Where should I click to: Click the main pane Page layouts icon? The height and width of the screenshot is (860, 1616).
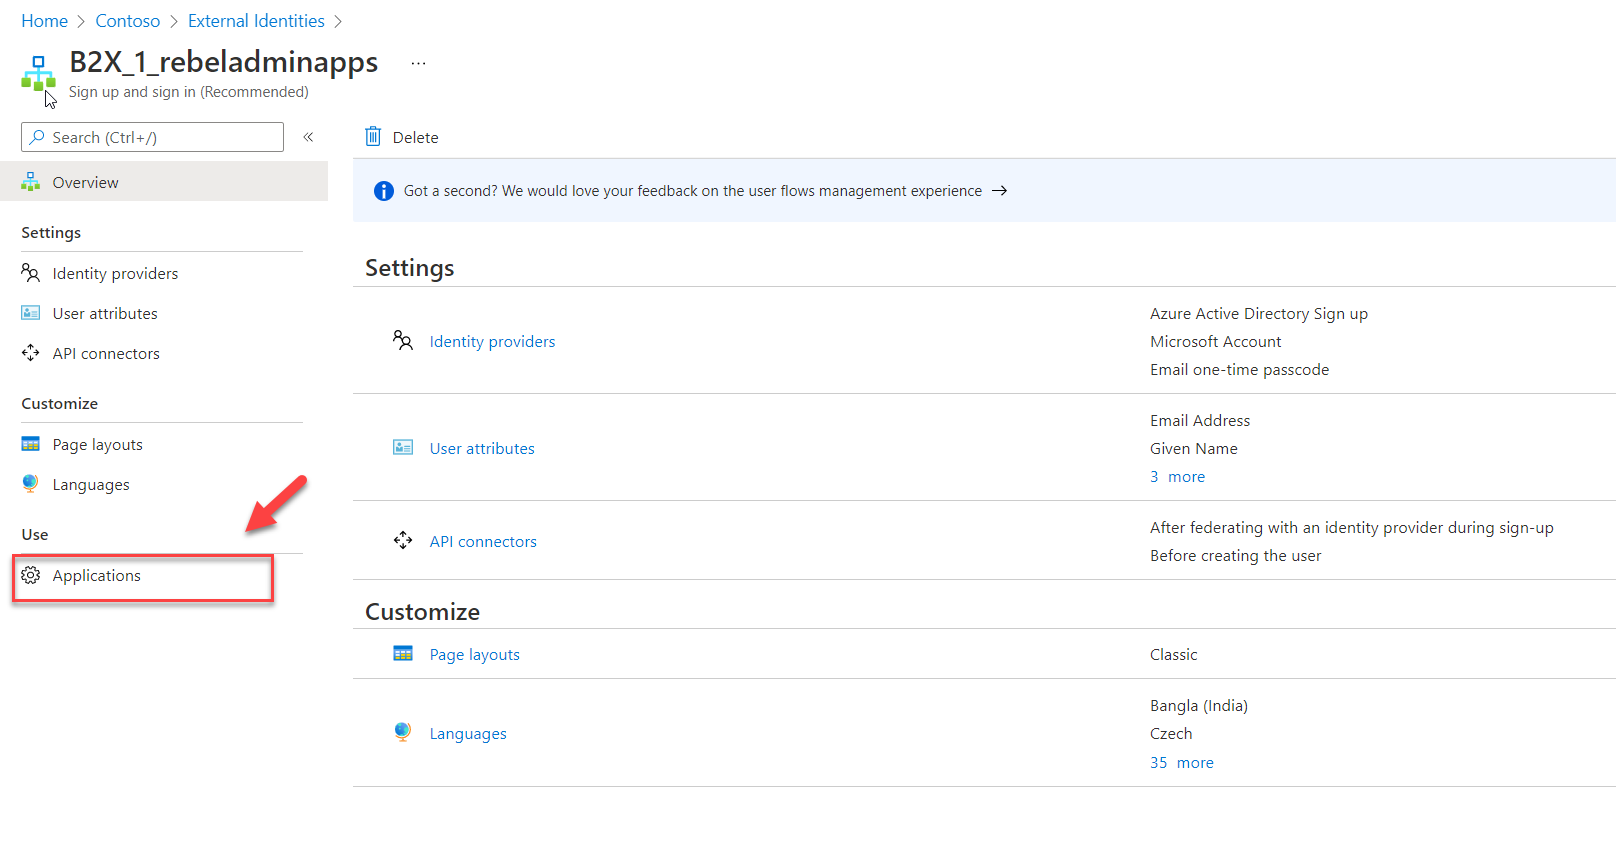403,653
